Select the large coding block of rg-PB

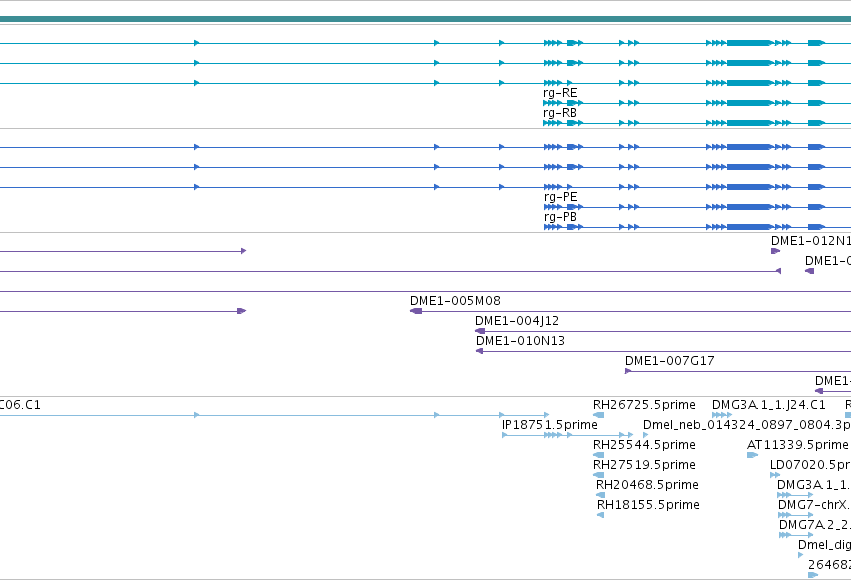[750, 227]
